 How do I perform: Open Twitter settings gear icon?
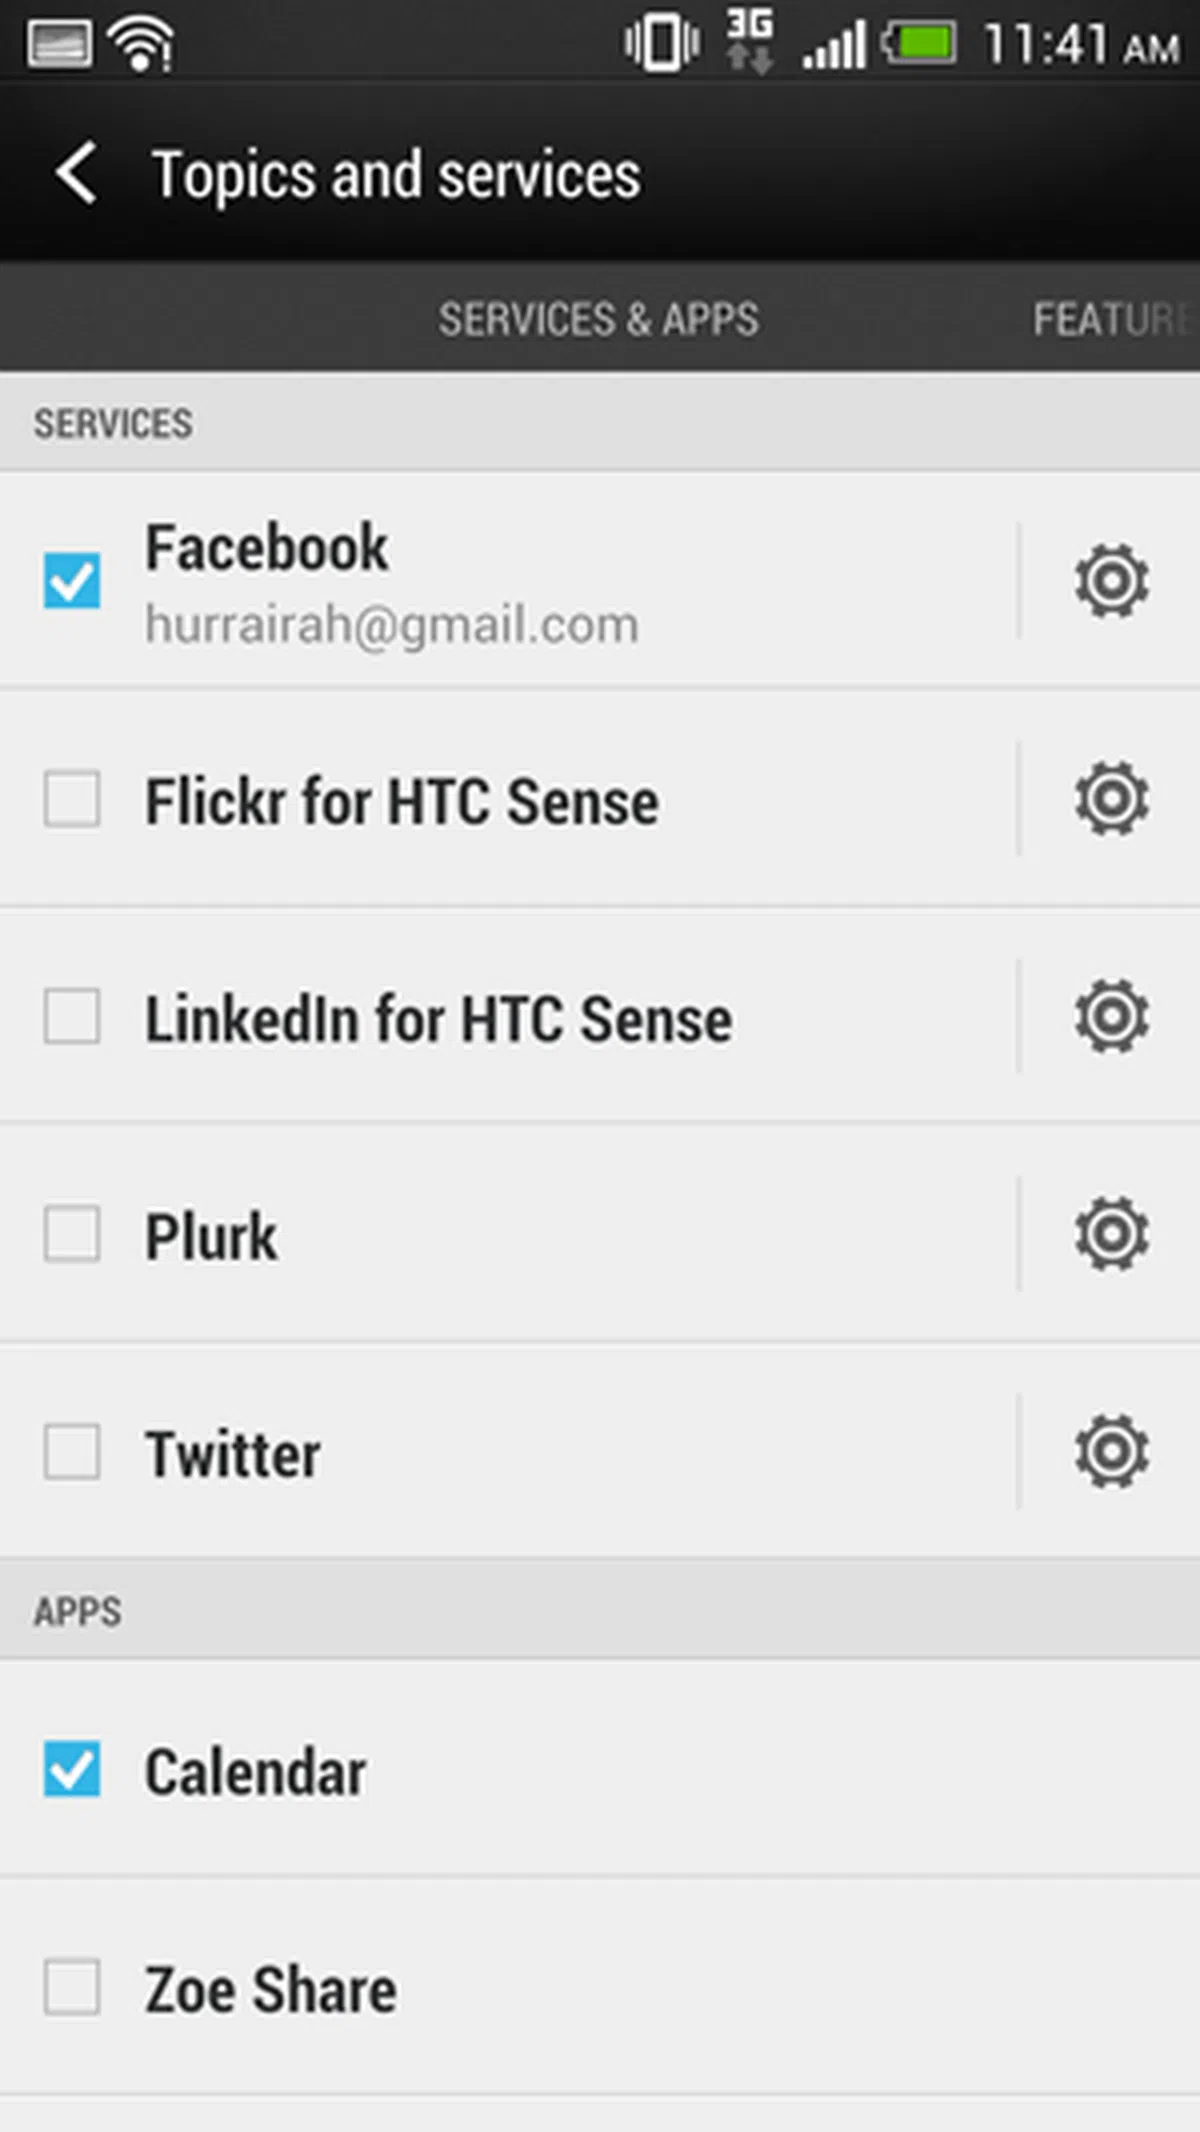click(x=1111, y=1451)
